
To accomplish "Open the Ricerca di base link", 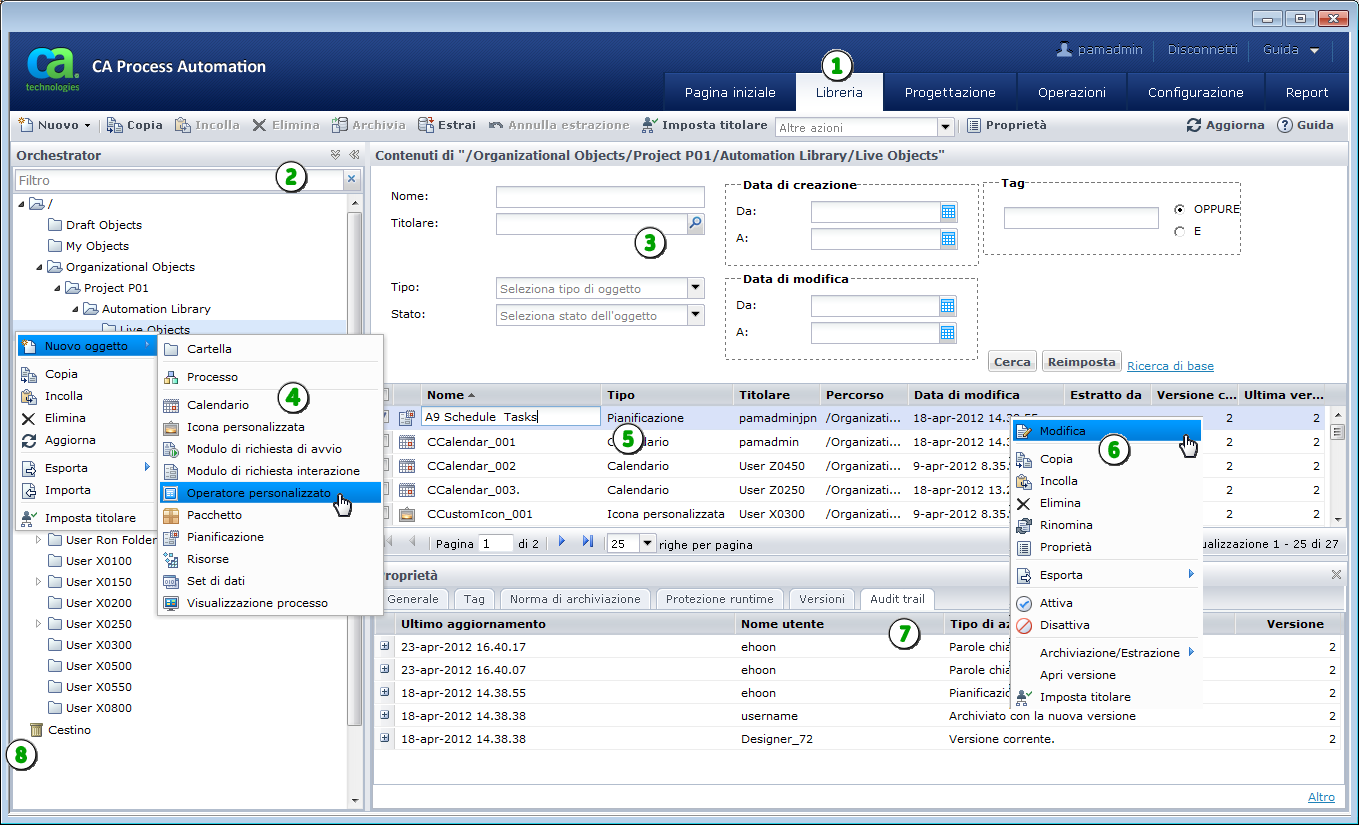I will coord(1170,366).
